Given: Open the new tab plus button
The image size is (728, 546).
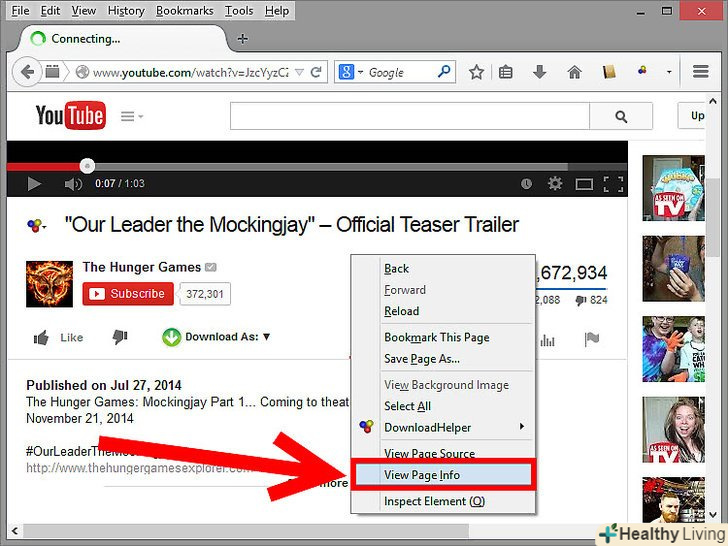Looking at the screenshot, I should [242, 39].
